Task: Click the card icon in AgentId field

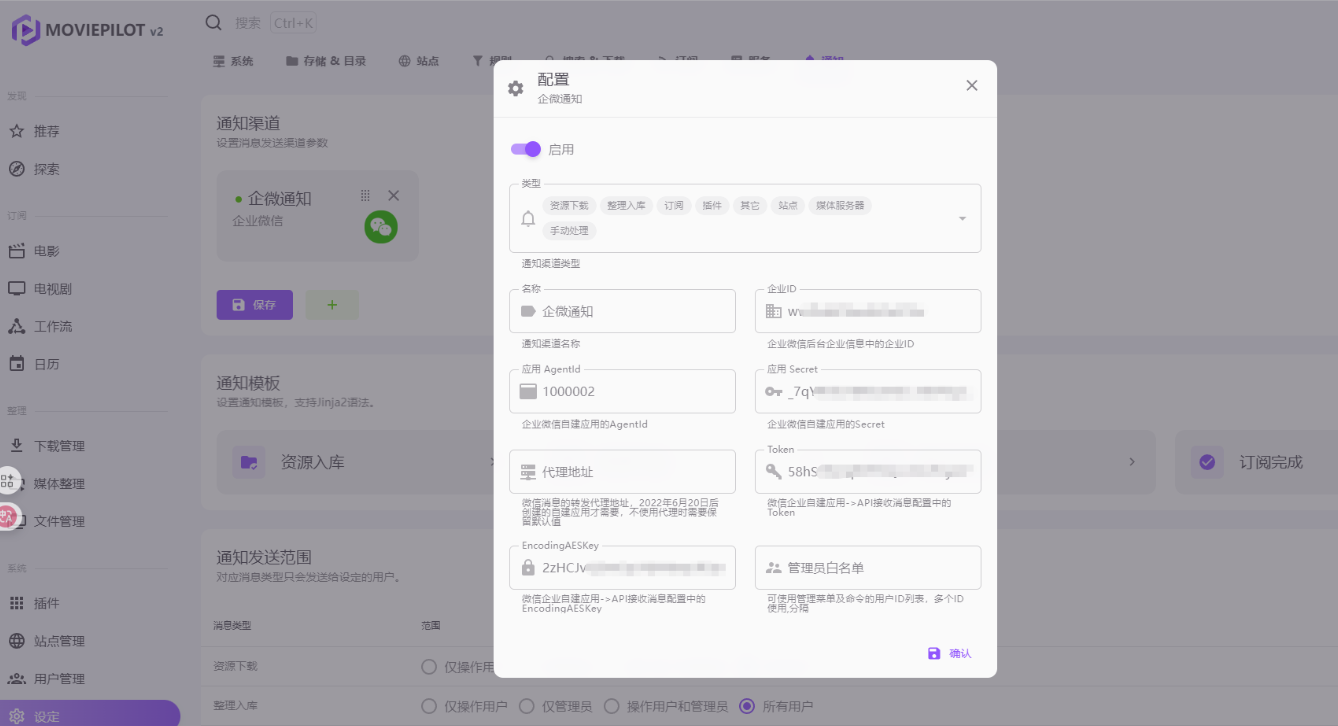Action: [528, 391]
